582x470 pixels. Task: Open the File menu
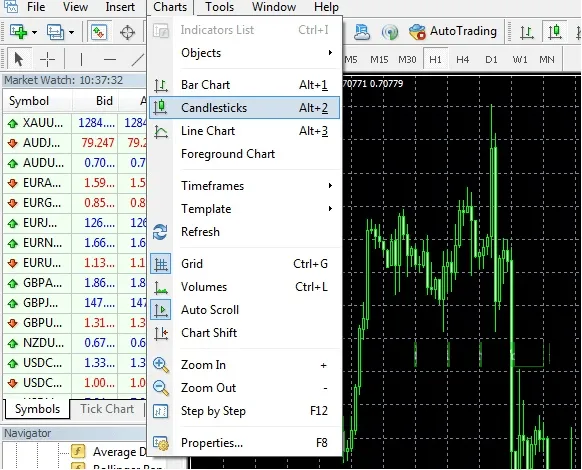point(36,7)
